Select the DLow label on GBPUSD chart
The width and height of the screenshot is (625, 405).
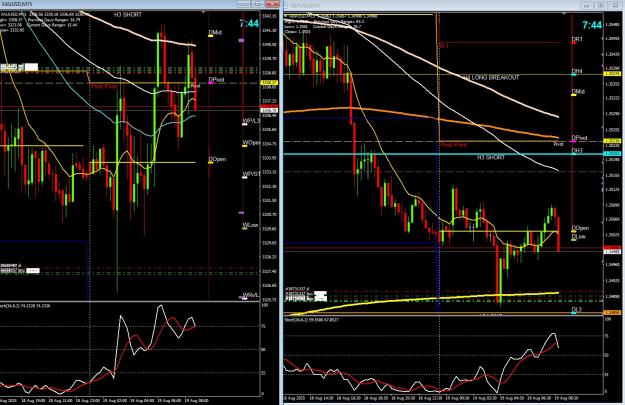tap(578, 236)
